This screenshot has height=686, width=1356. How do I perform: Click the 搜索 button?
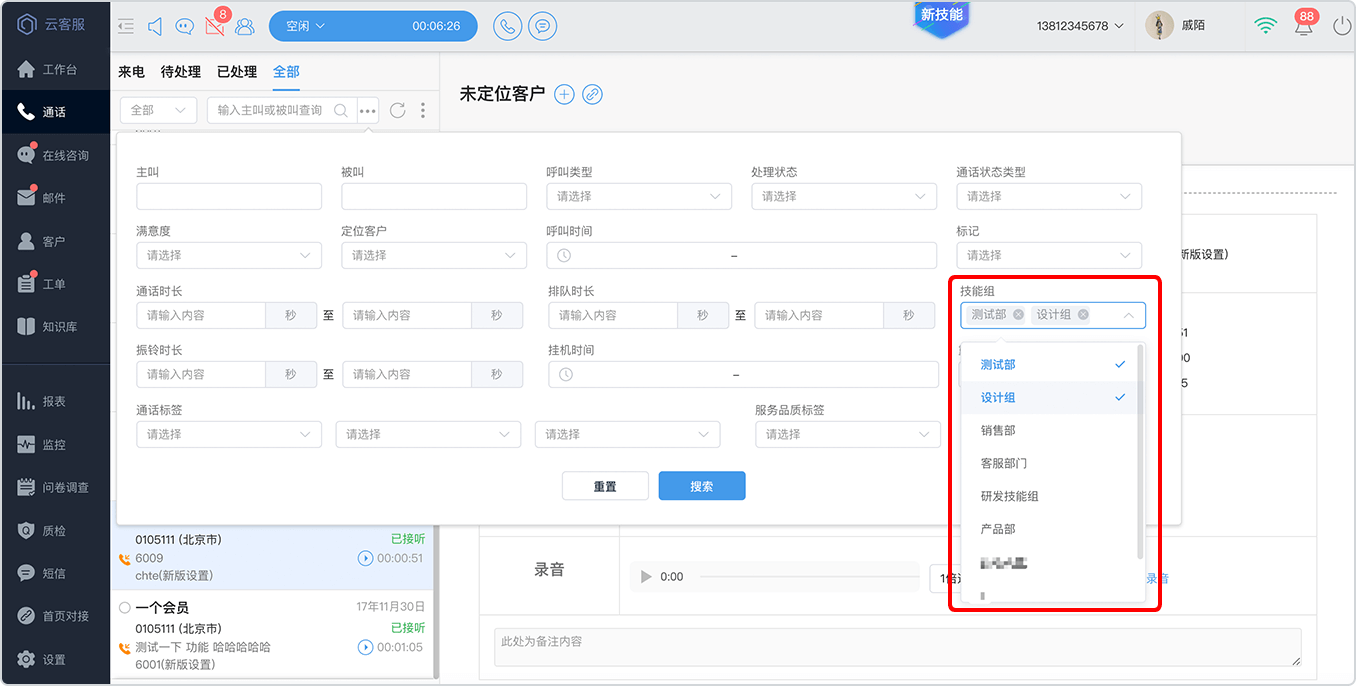702,486
